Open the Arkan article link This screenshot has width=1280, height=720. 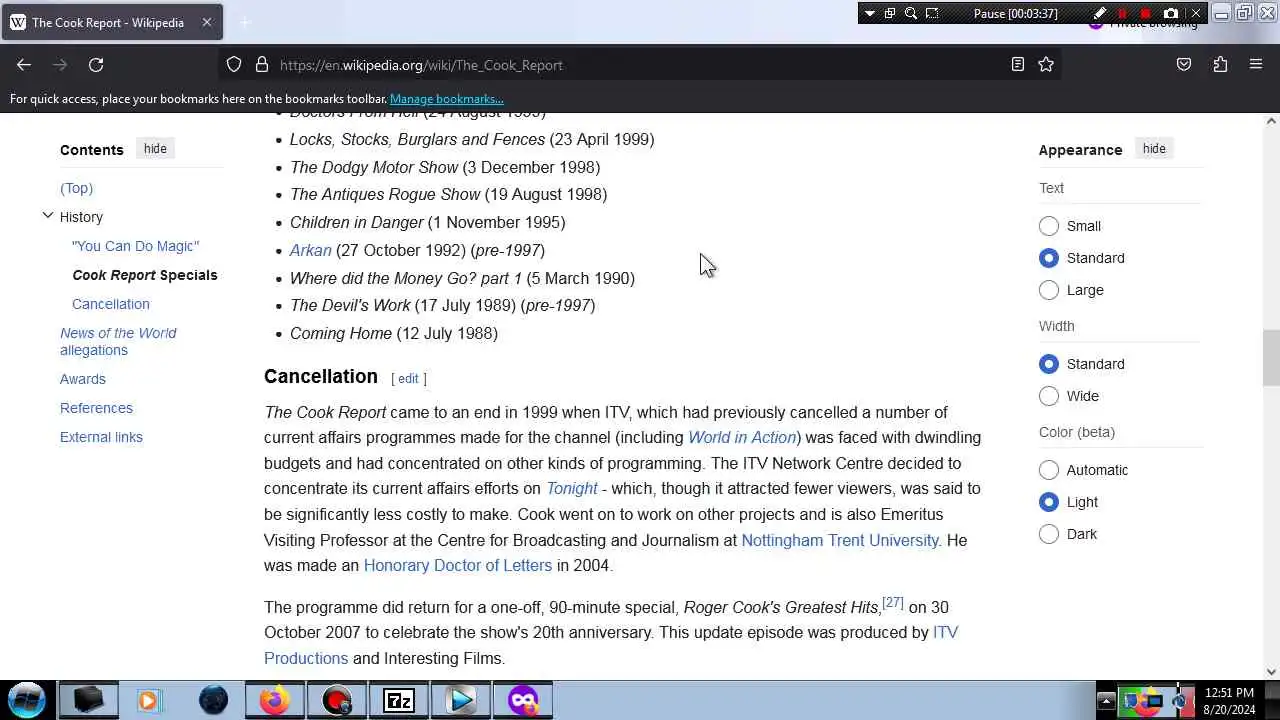pyautogui.click(x=310, y=250)
